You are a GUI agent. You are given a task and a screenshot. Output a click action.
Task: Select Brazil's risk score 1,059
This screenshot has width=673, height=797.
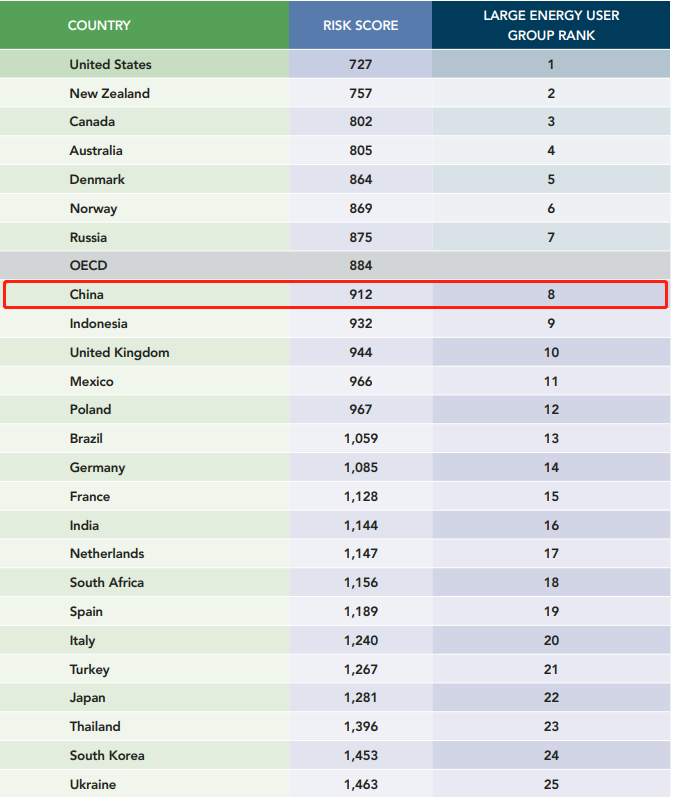[x=361, y=438]
